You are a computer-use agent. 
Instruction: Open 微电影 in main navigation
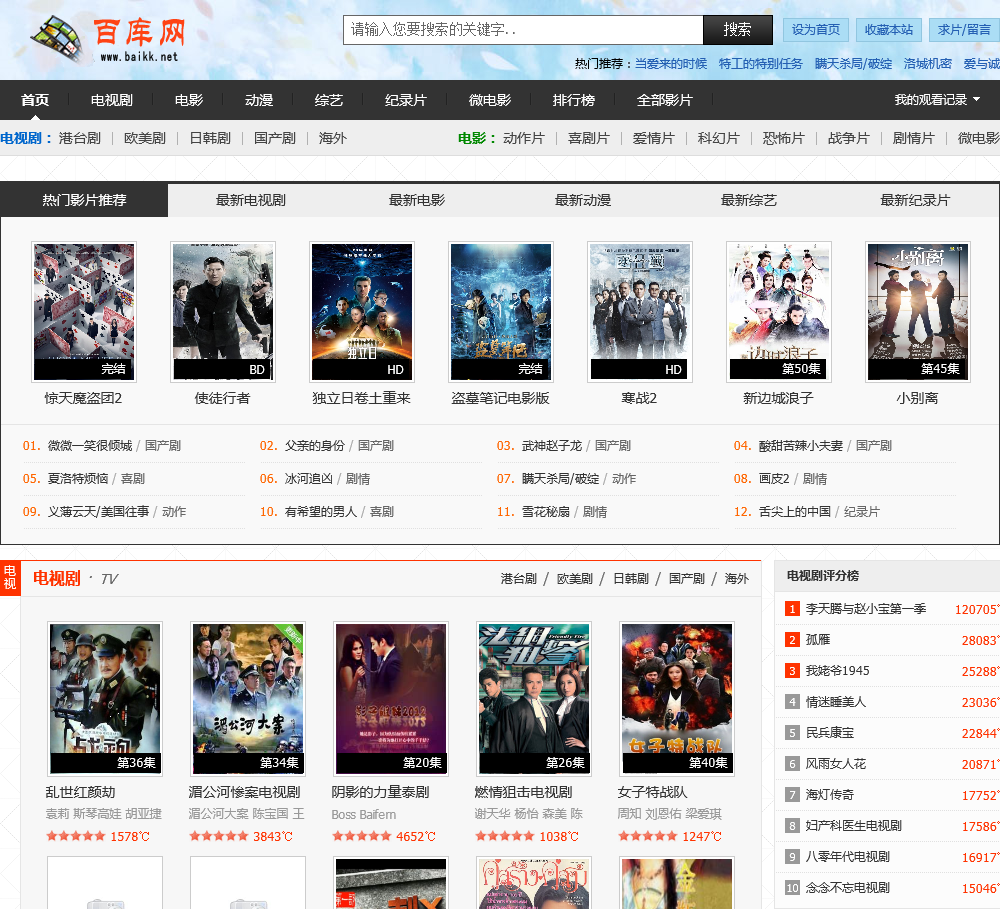(490, 100)
